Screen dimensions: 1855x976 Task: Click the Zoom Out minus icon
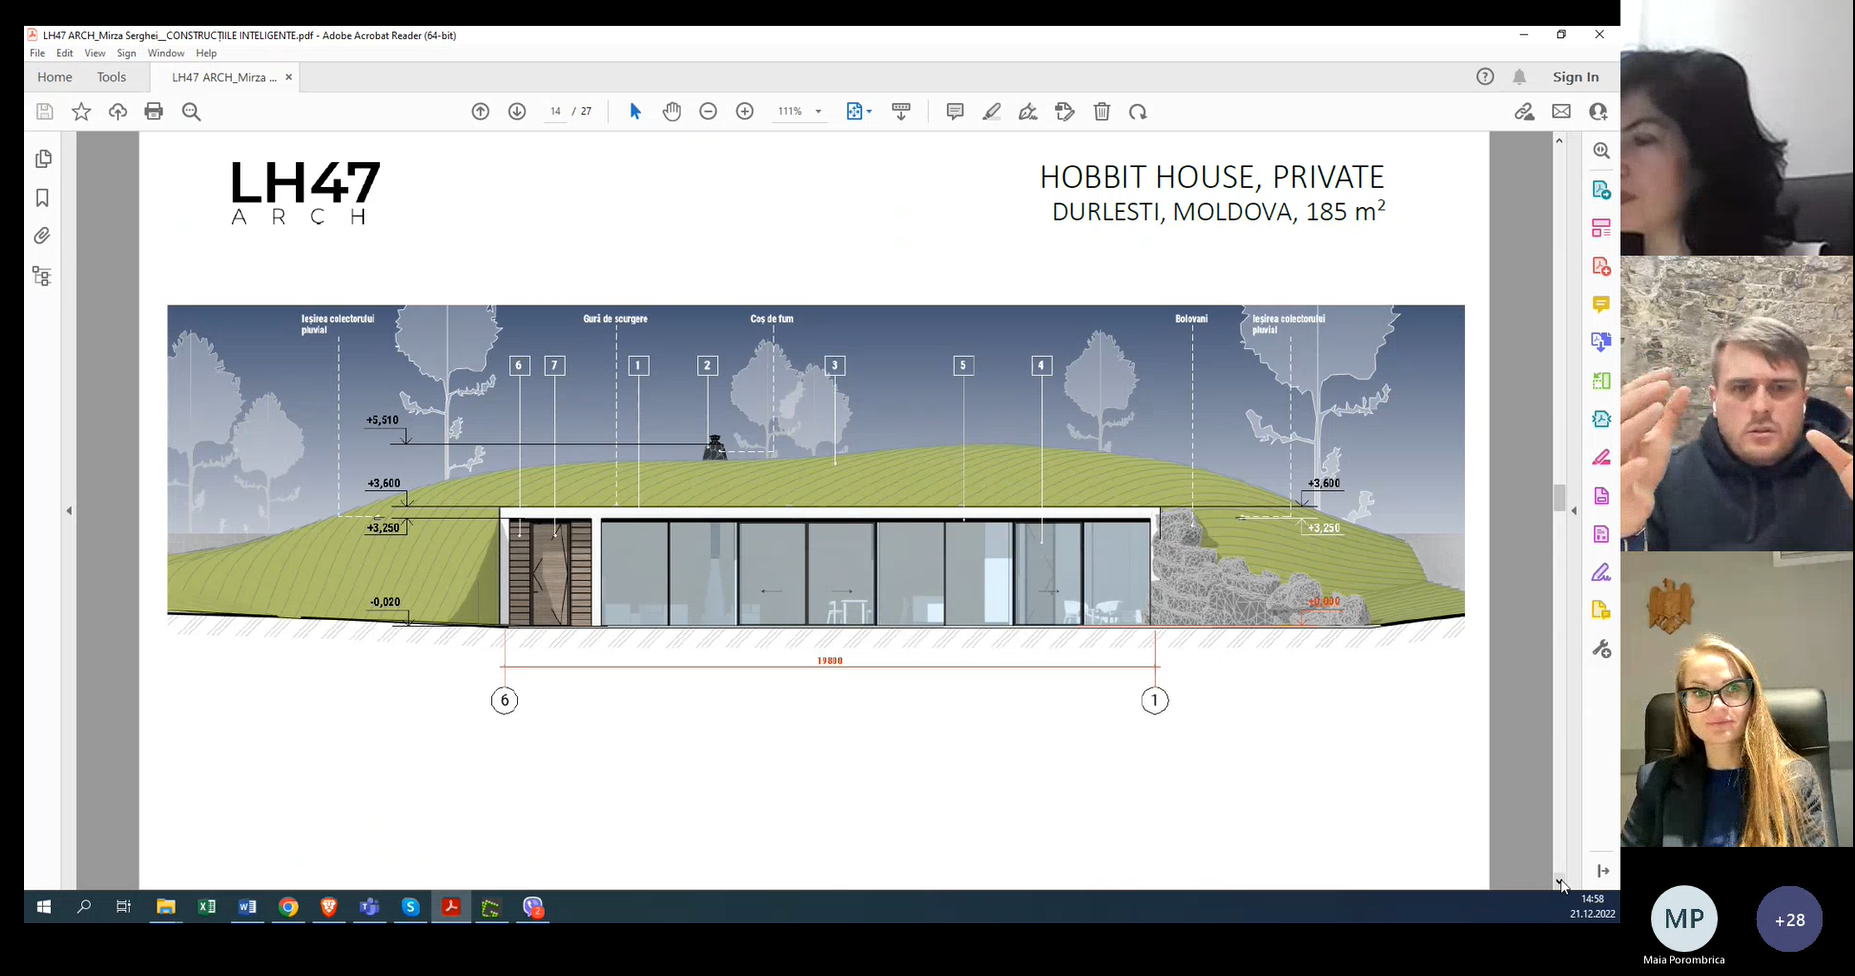point(708,112)
